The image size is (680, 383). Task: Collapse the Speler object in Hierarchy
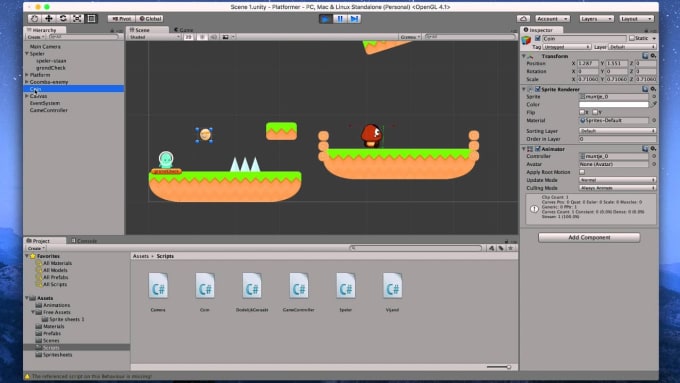click(x=27, y=54)
